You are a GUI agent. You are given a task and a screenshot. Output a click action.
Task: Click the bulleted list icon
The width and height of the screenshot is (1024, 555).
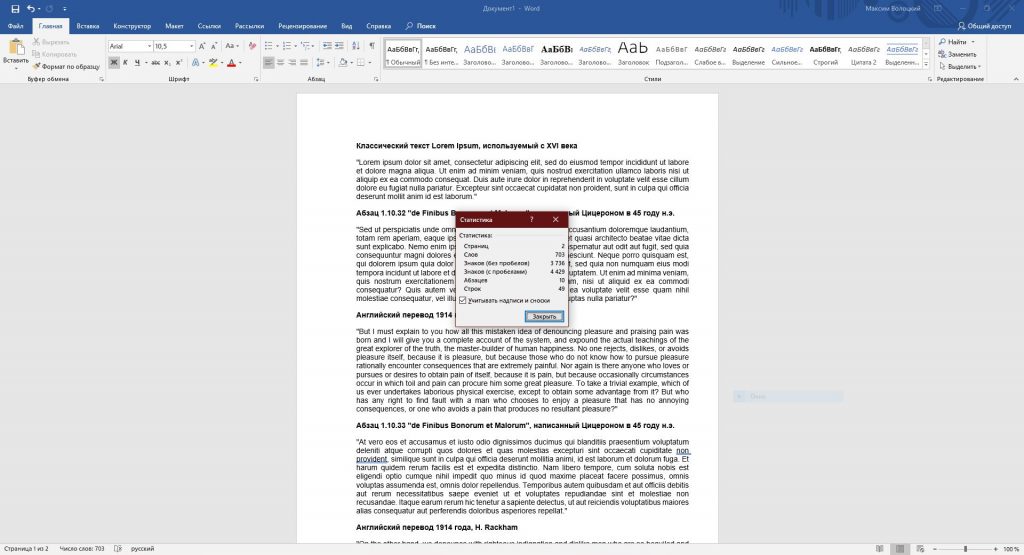click(268, 46)
